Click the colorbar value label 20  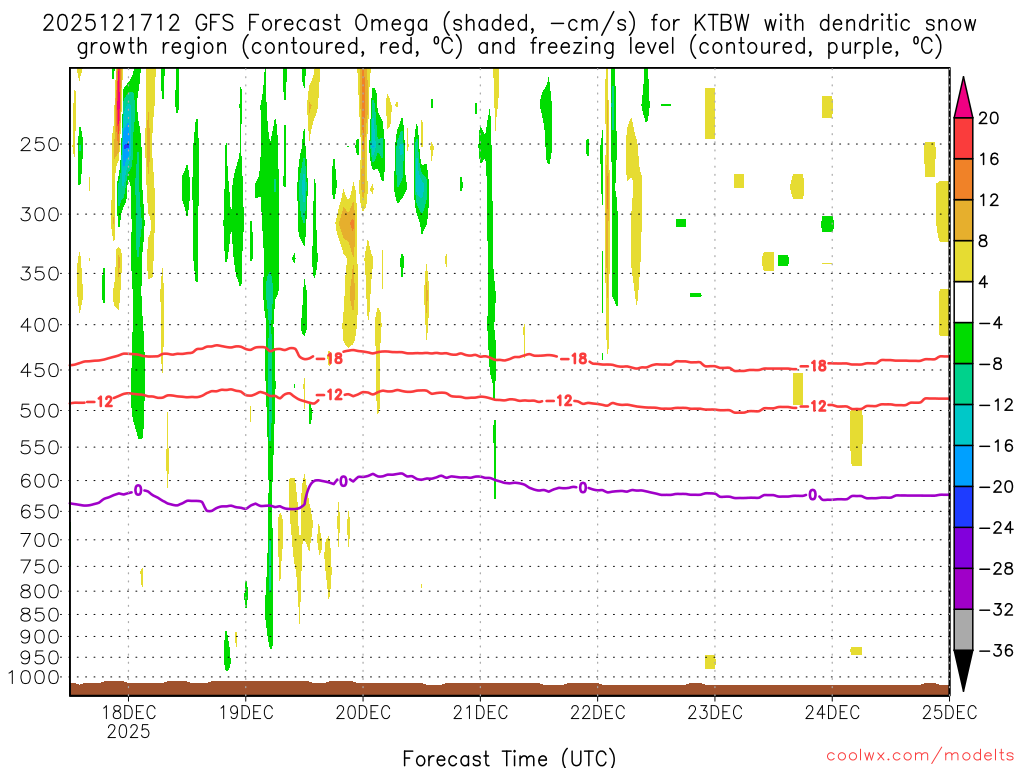coord(988,118)
